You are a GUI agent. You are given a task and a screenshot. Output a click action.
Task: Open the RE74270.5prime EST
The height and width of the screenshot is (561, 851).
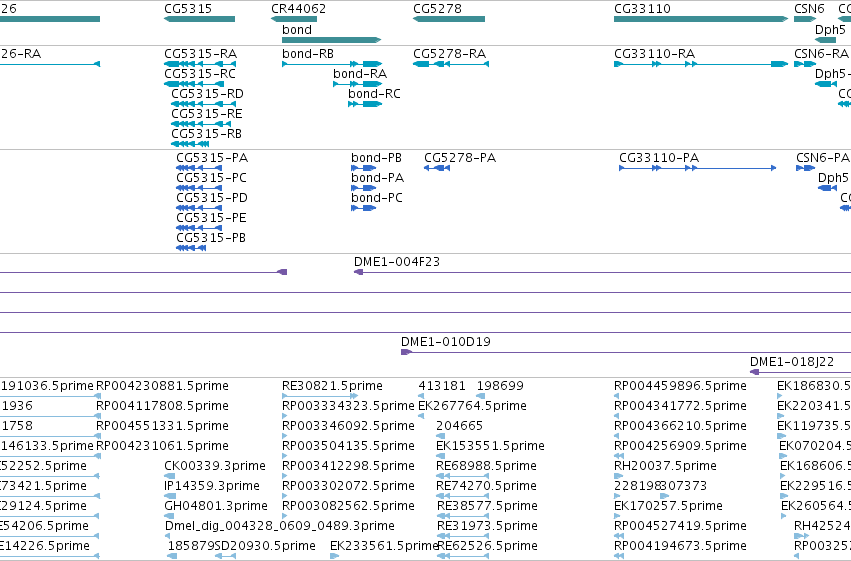(x=486, y=486)
